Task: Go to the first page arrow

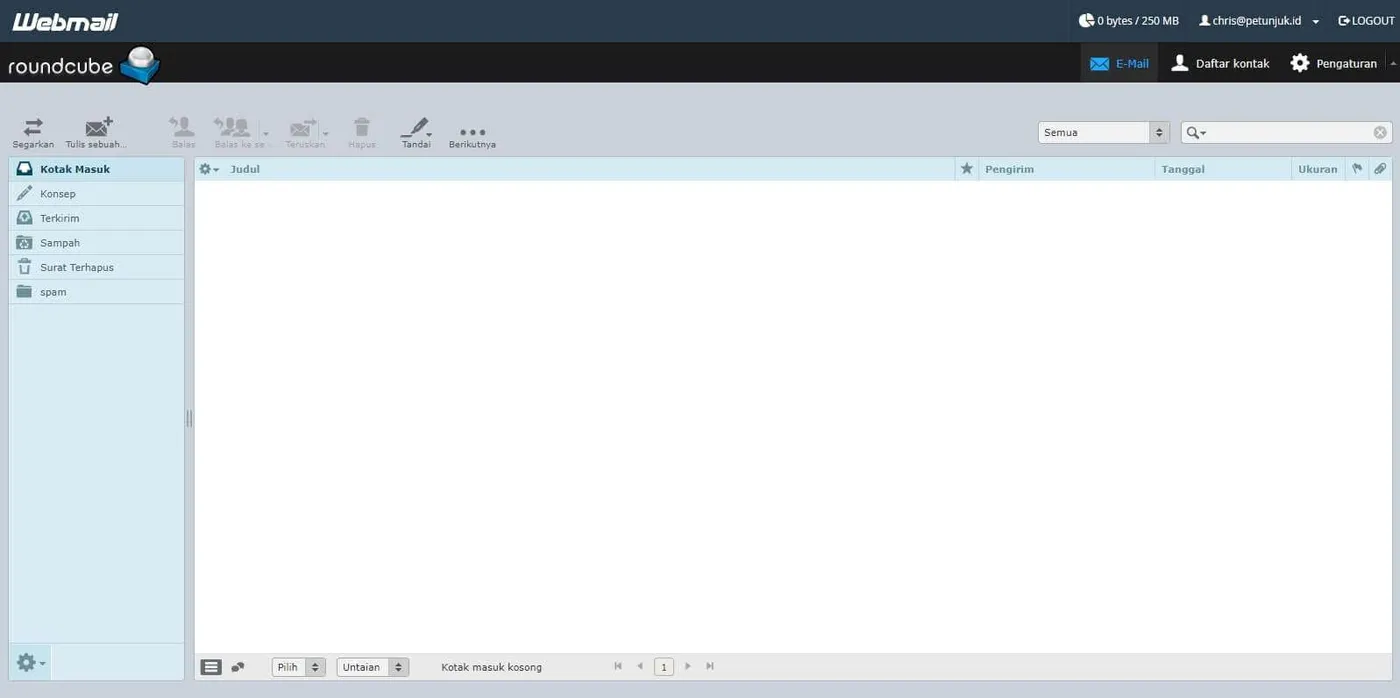Action: (x=618, y=666)
